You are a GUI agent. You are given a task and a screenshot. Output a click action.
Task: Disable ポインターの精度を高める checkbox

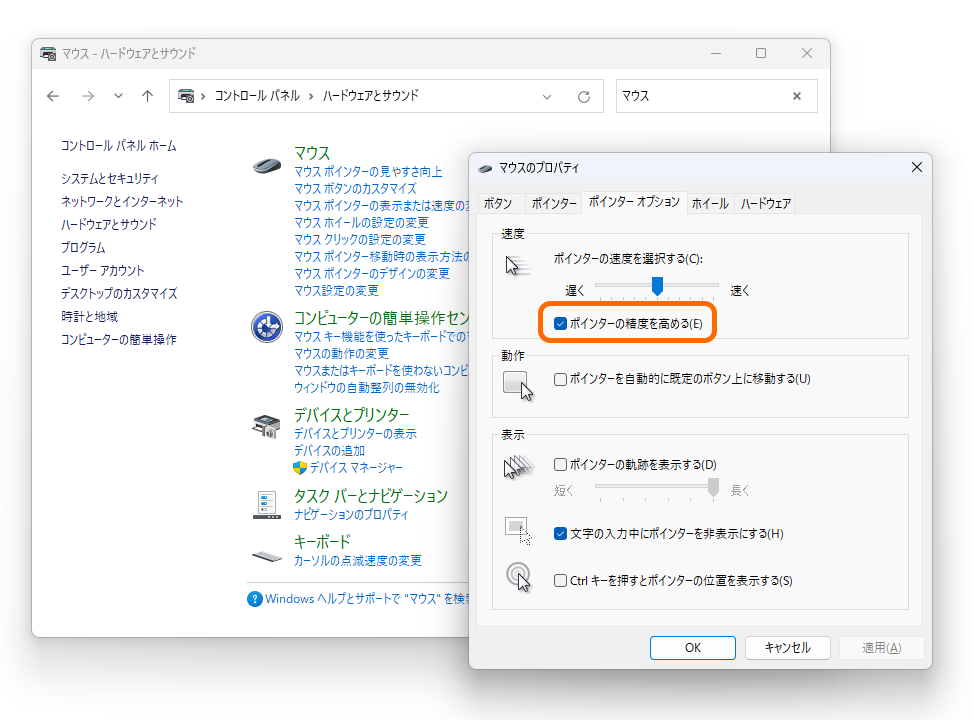coord(561,323)
